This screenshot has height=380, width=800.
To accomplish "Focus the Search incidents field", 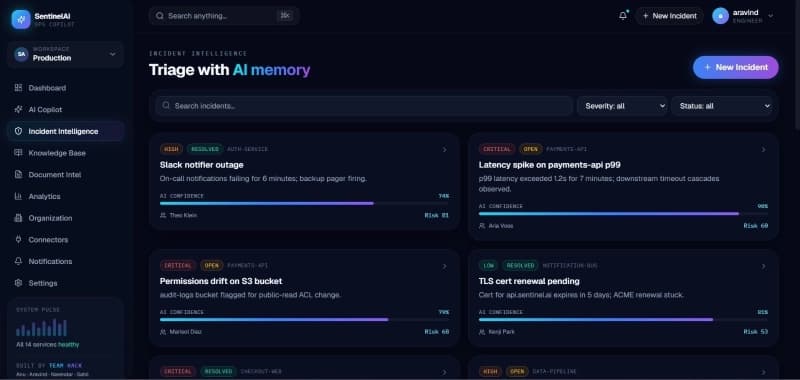I will [364, 106].
